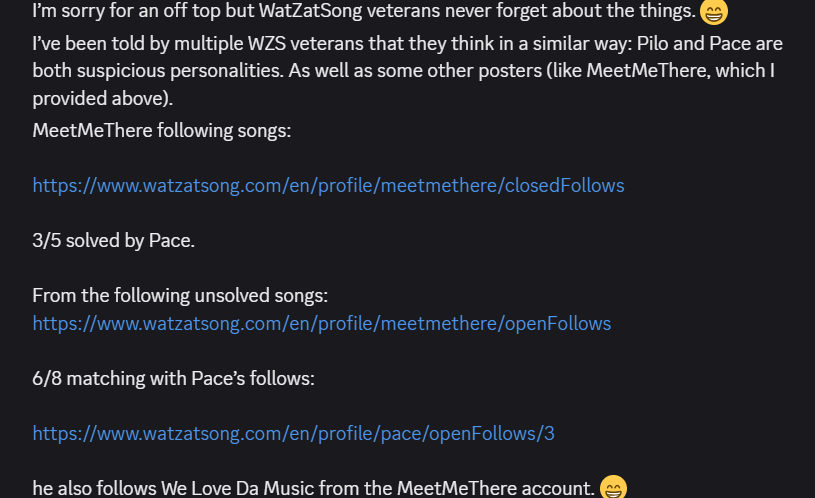
Task: Click the grinning emoji after 'MeetMeThere account.'
Action: pyautogui.click(x=613, y=488)
